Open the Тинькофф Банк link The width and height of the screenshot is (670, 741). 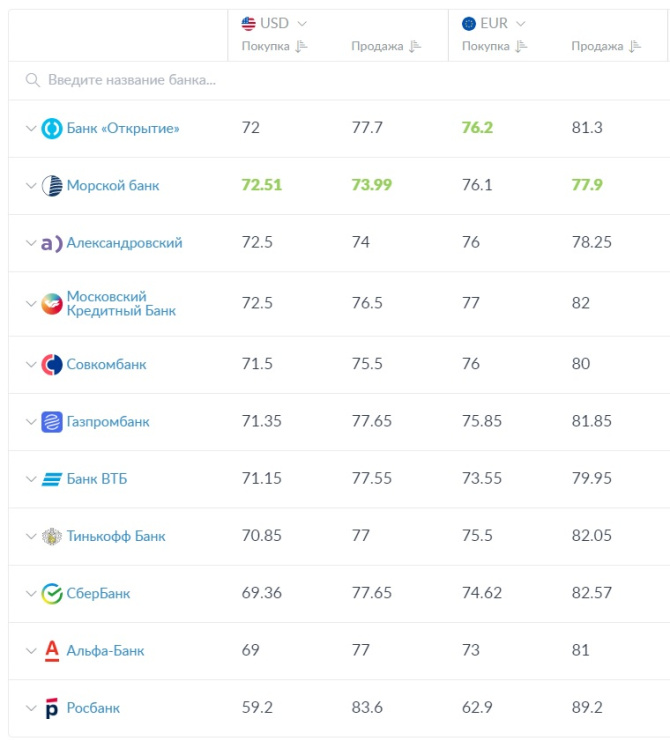(116, 536)
